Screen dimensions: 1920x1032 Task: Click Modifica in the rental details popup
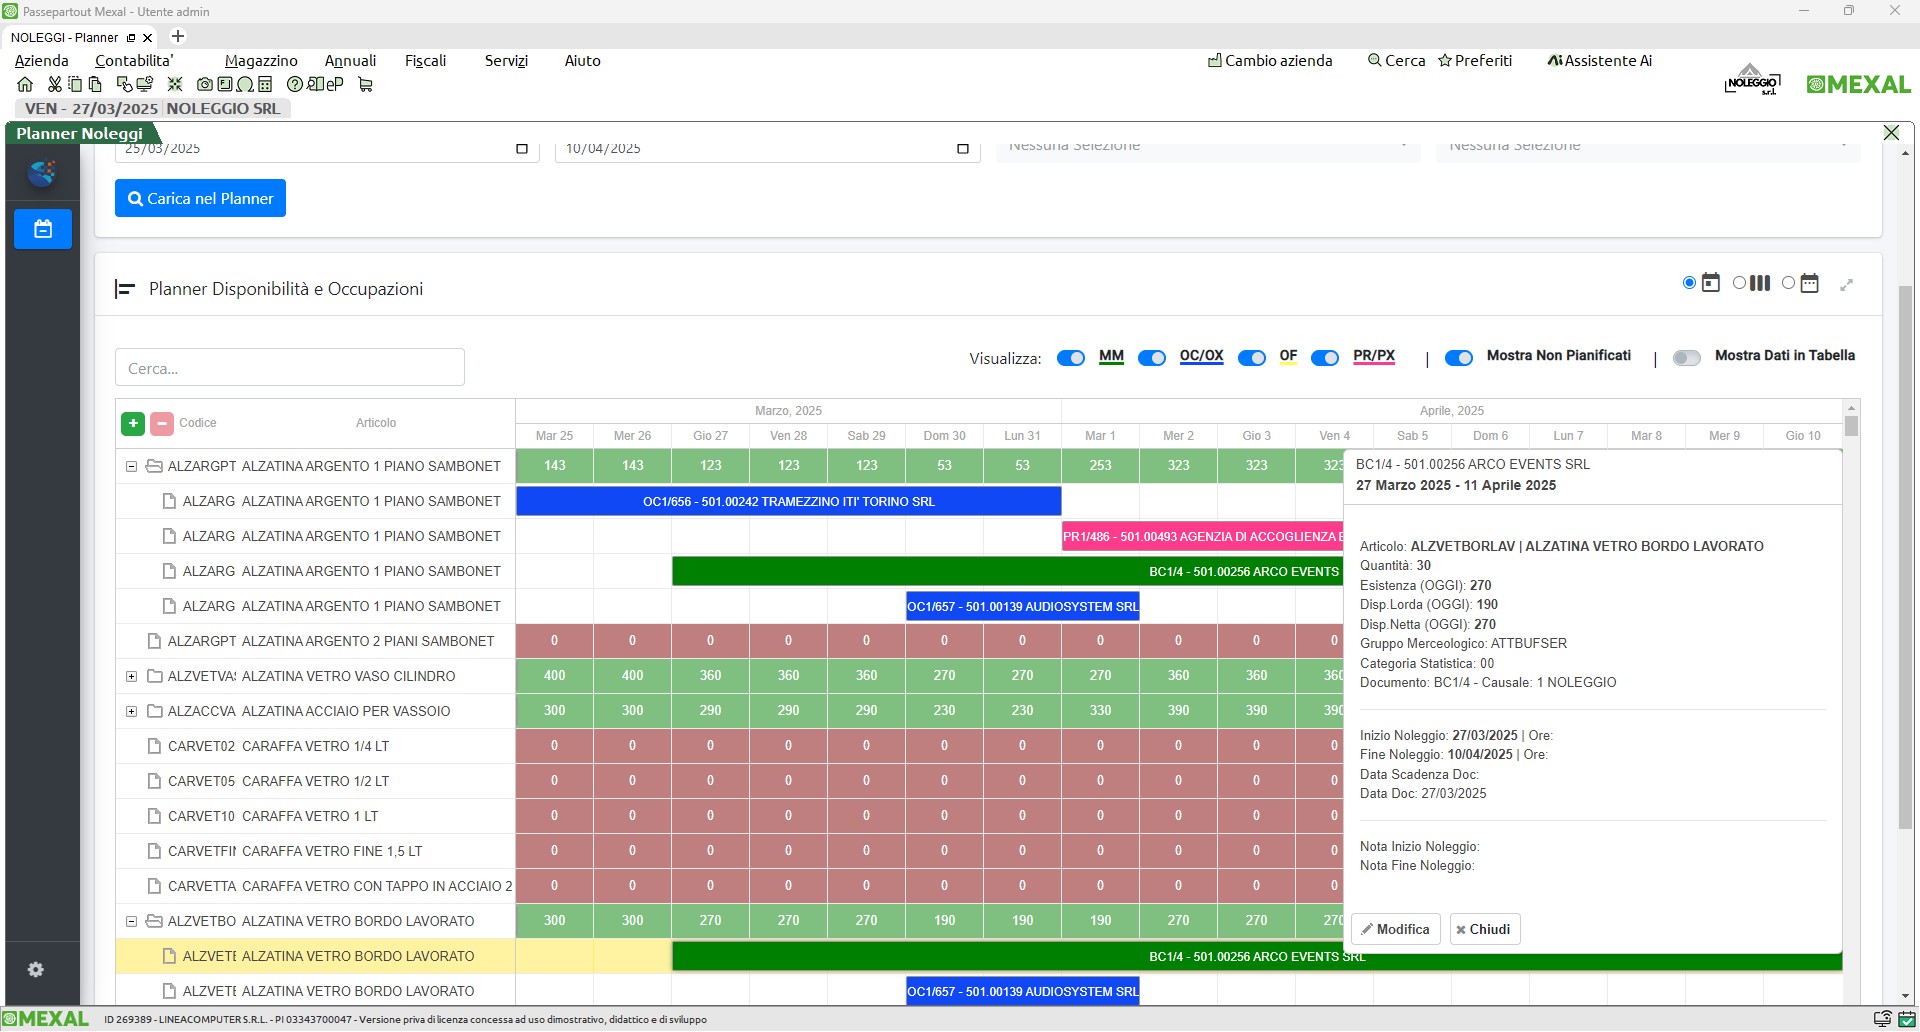click(1396, 930)
